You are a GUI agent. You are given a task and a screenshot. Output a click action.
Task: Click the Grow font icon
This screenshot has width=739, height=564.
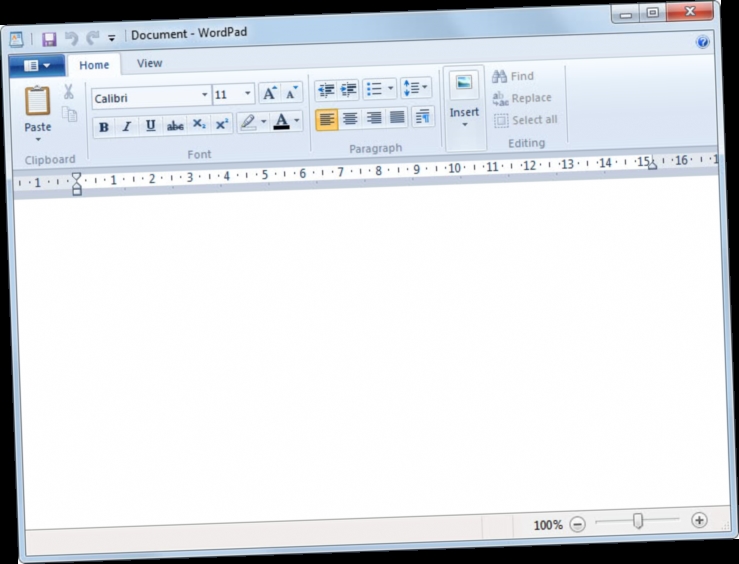270,93
